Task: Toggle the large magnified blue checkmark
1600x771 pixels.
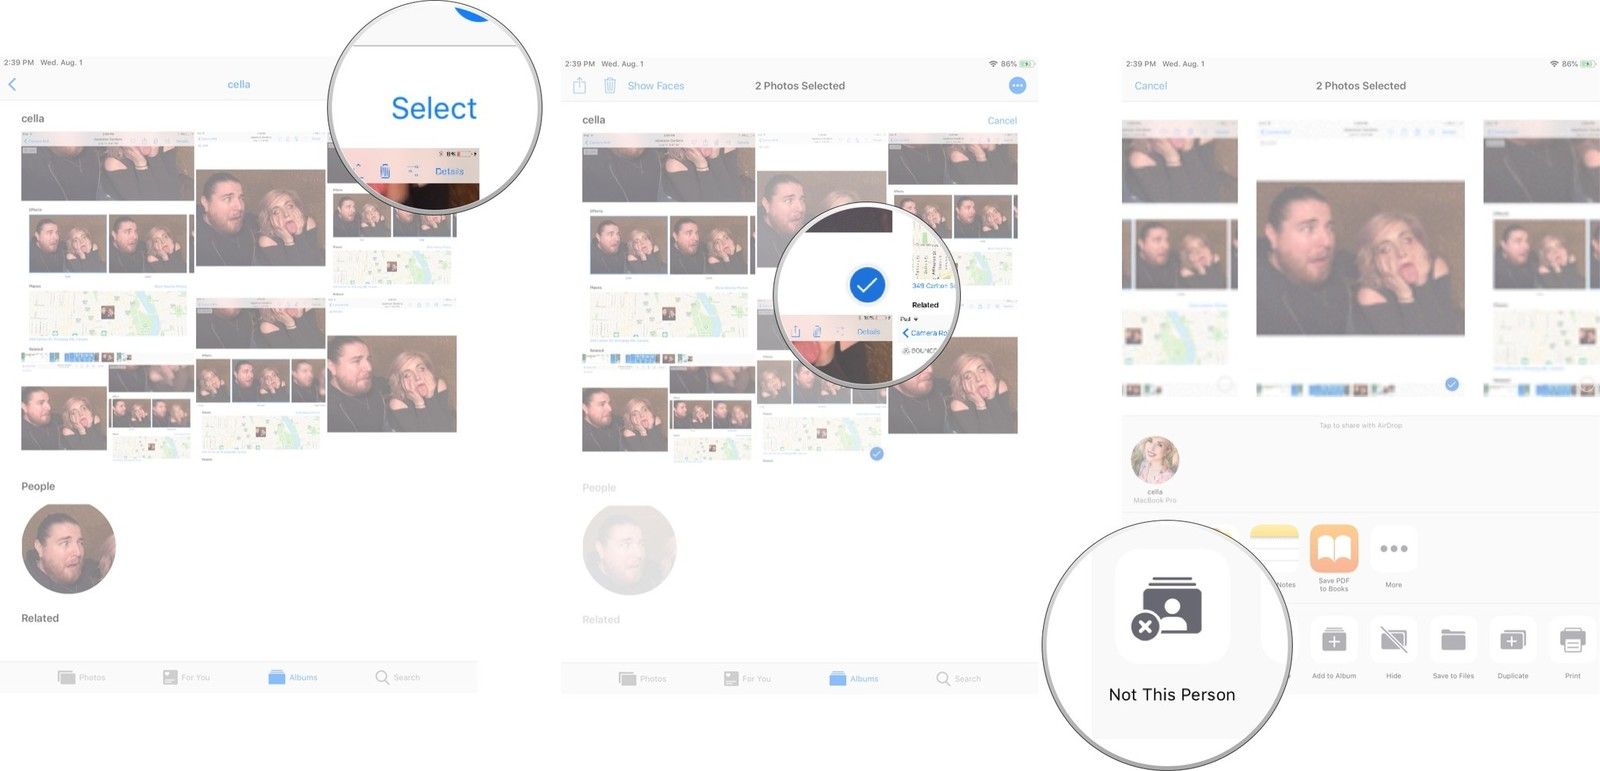Action: tap(867, 285)
